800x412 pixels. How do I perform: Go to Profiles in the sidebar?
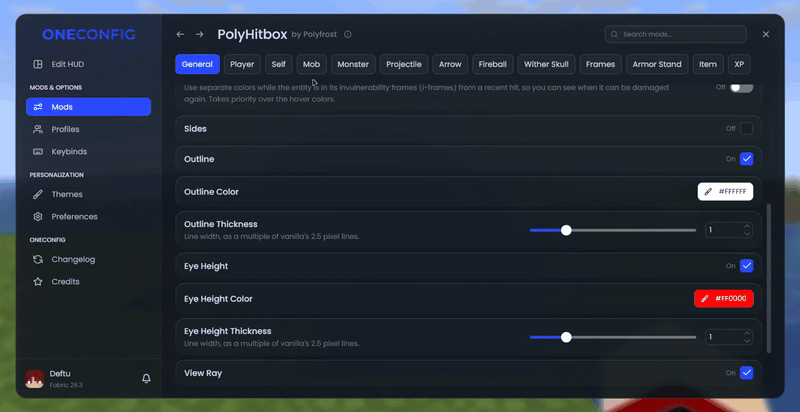click(88, 130)
